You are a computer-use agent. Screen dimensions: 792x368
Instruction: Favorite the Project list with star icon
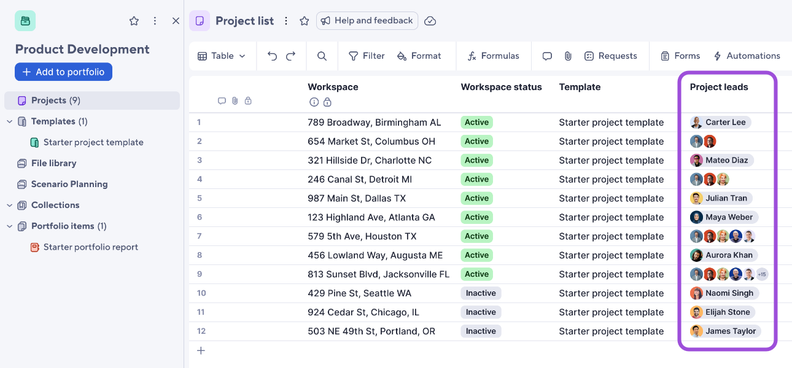point(304,21)
